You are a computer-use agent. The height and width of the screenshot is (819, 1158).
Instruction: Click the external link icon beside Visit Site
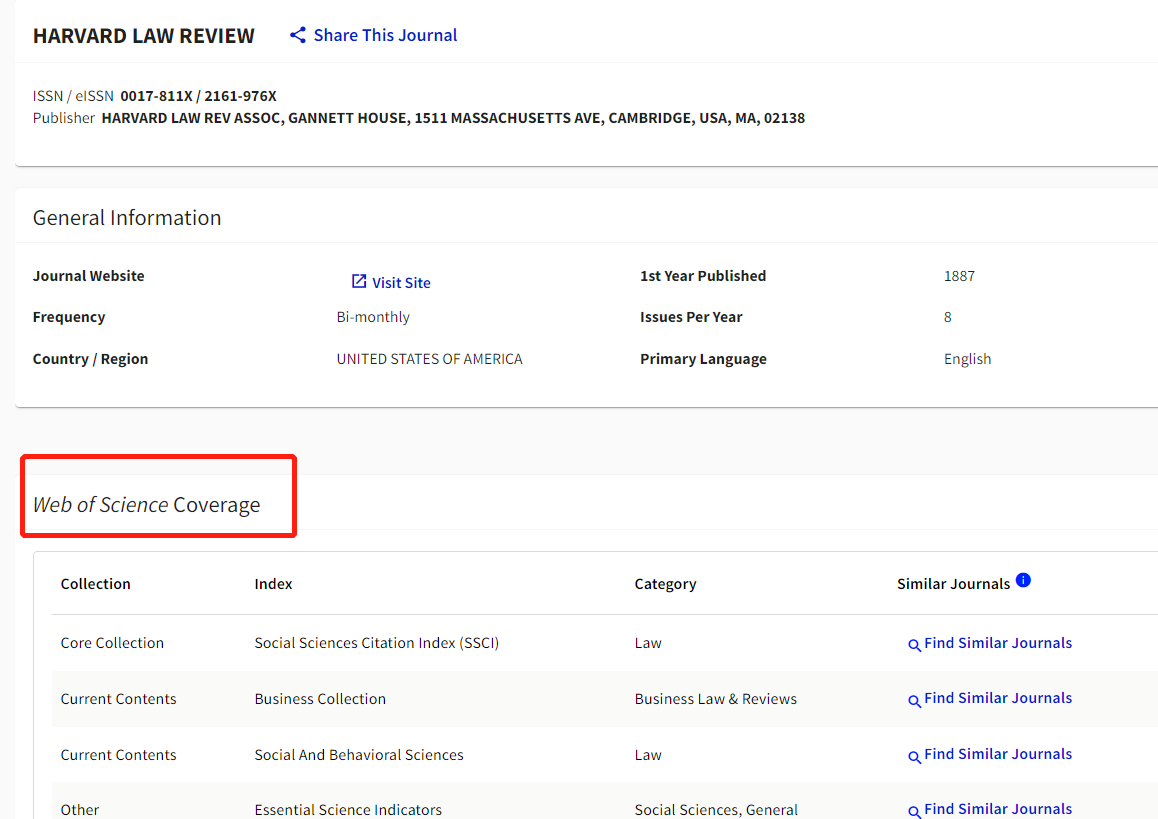coord(359,281)
